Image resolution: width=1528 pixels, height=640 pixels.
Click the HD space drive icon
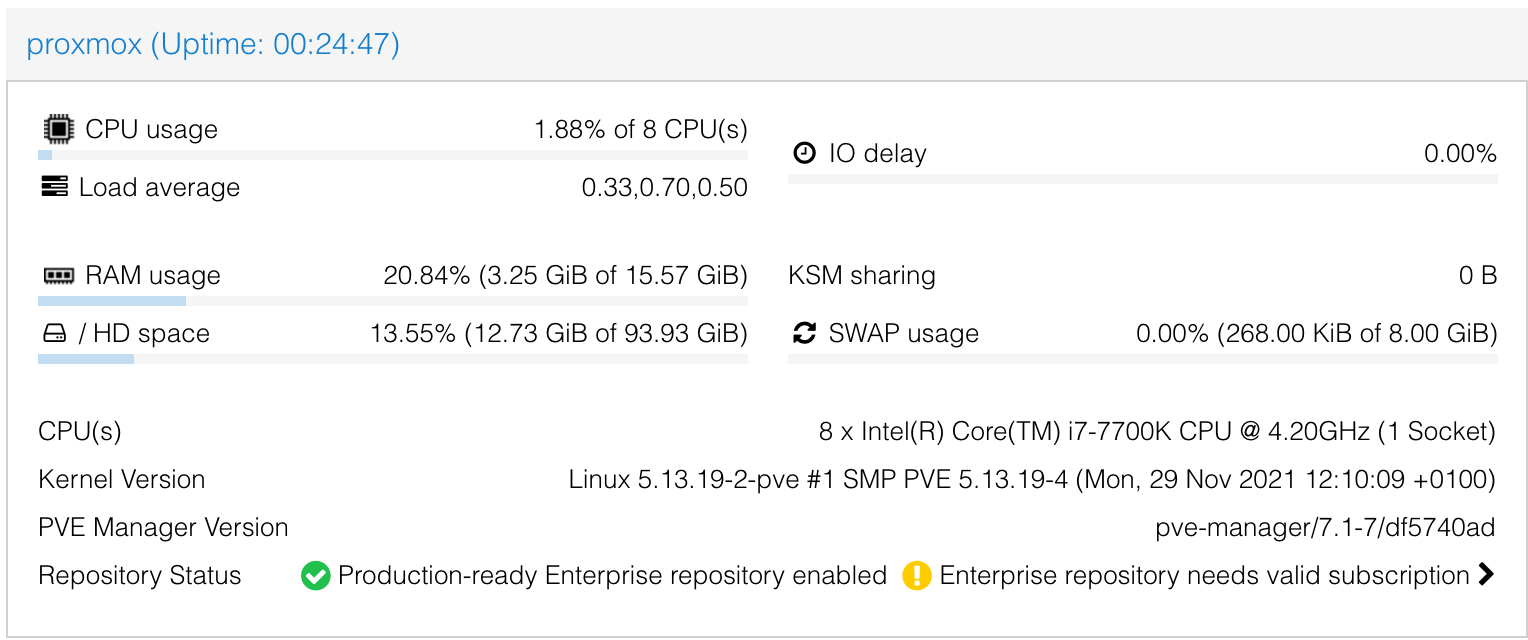[54, 333]
